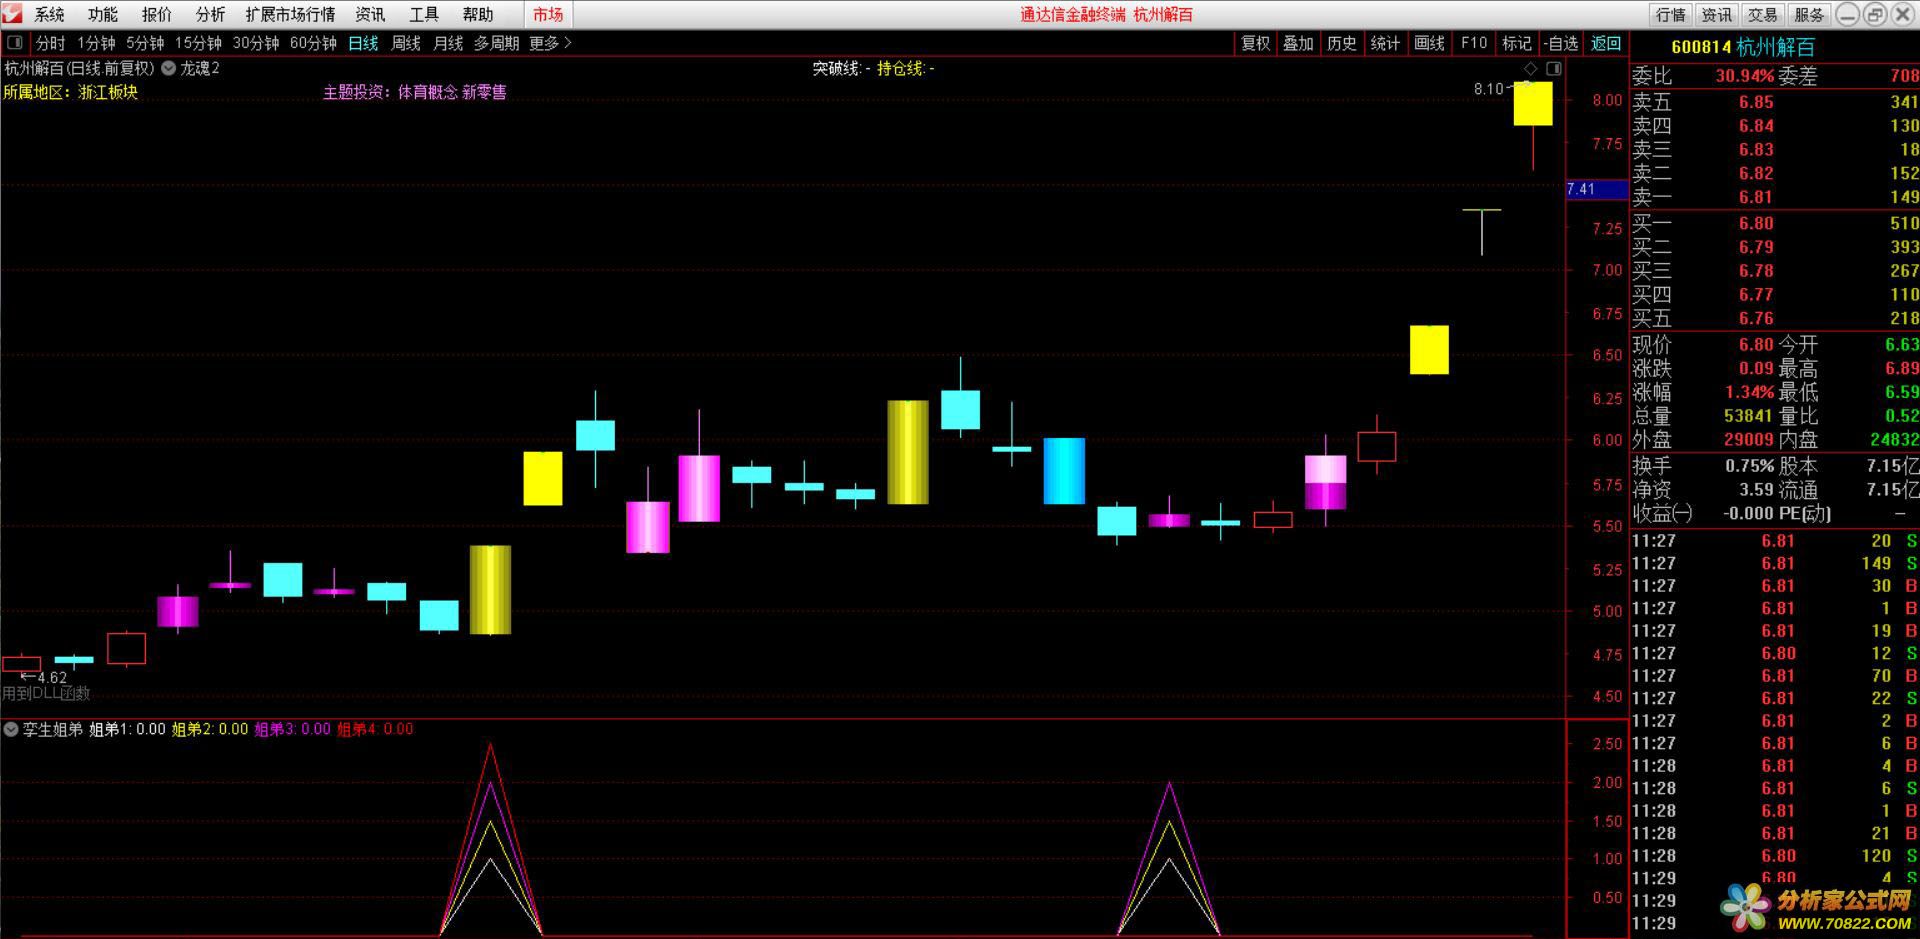Click the TongDaXin red logo icon

tap(12, 14)
